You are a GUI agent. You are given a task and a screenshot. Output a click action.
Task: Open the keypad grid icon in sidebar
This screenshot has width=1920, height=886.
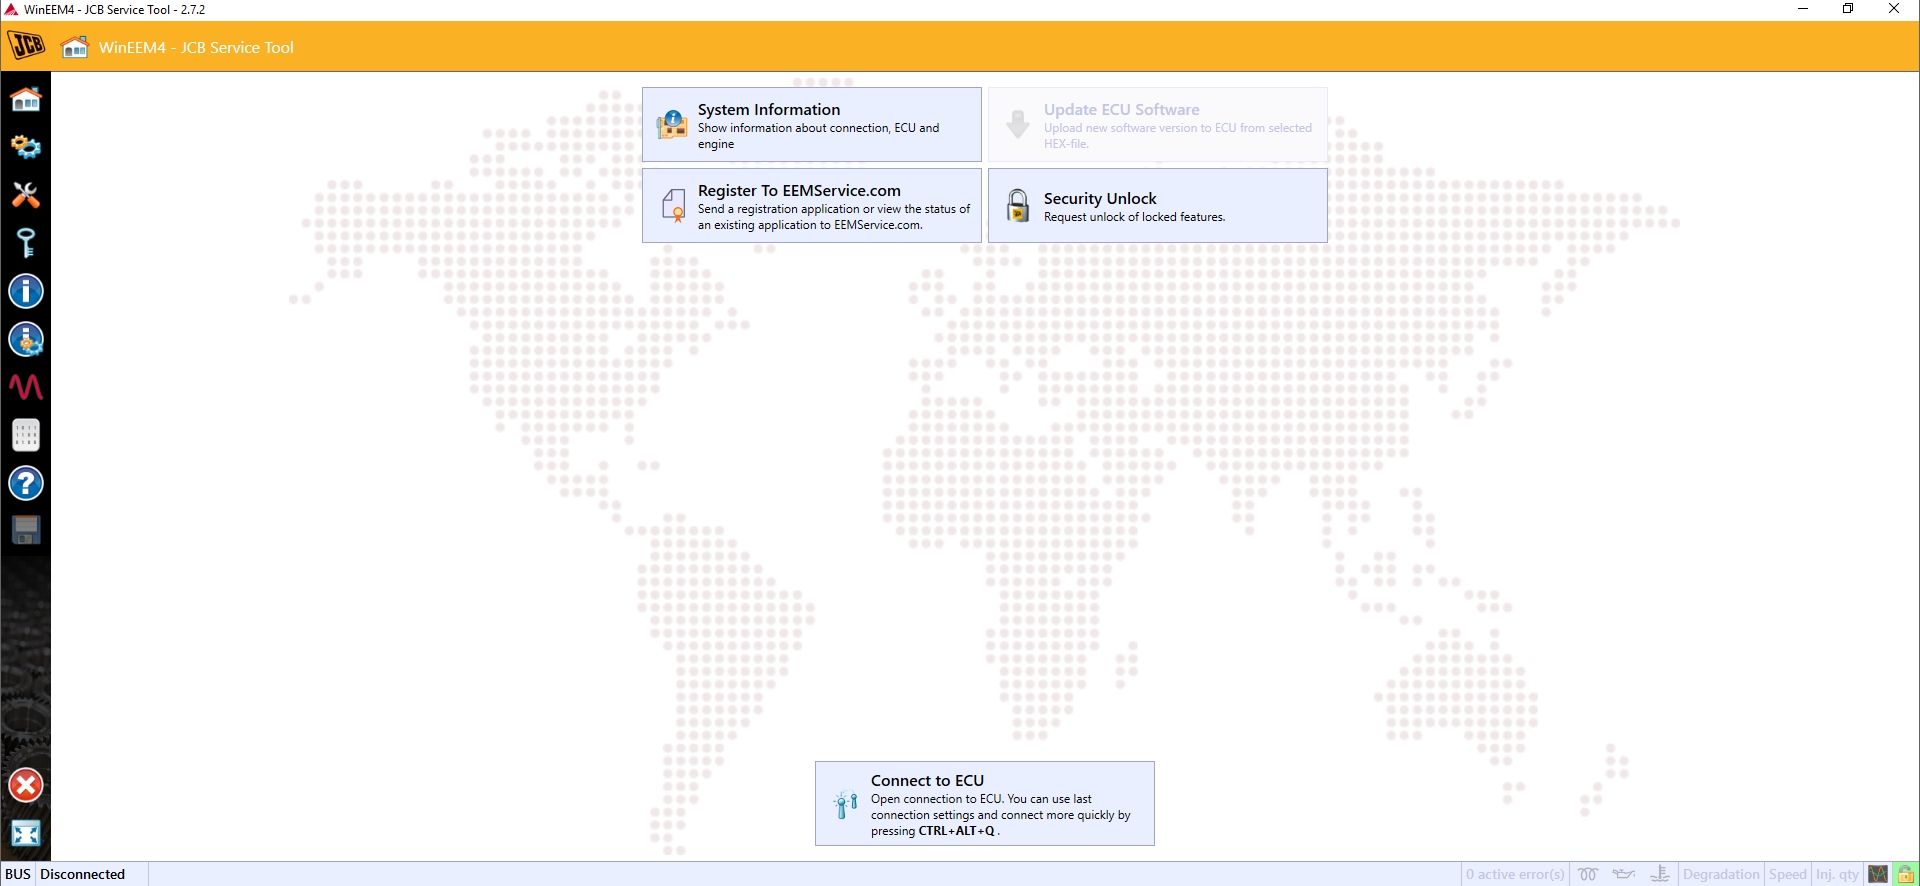(26, 435)
